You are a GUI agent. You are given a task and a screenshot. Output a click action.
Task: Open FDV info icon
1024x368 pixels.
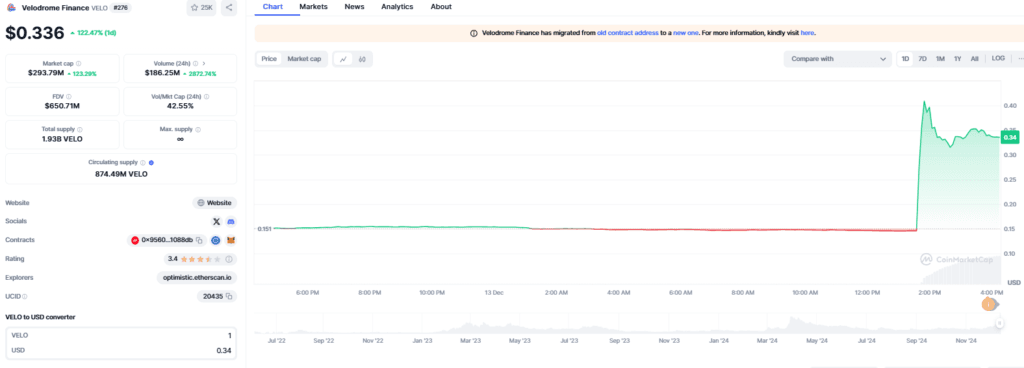point(69,97)
